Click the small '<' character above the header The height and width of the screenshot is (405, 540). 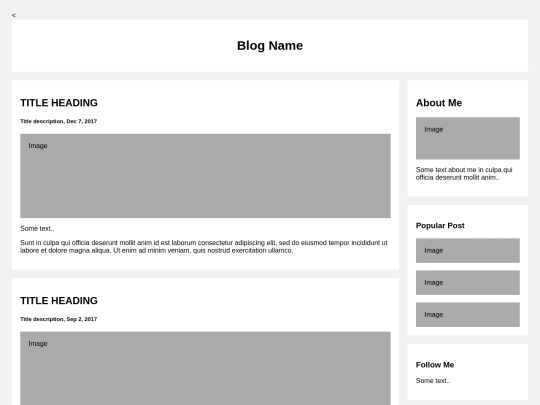click(13, 15)
